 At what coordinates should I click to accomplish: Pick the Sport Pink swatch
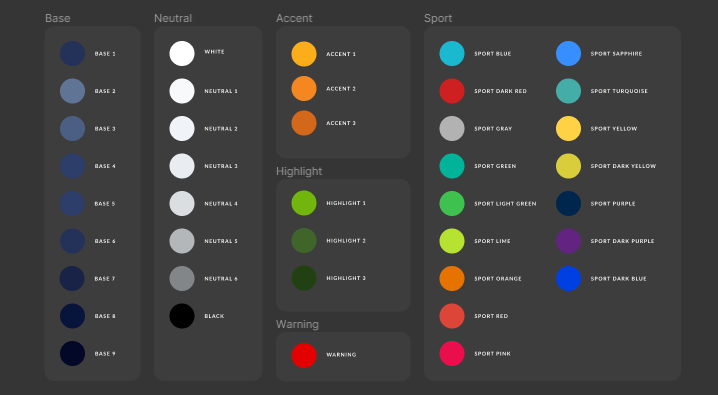coord(452,353)
